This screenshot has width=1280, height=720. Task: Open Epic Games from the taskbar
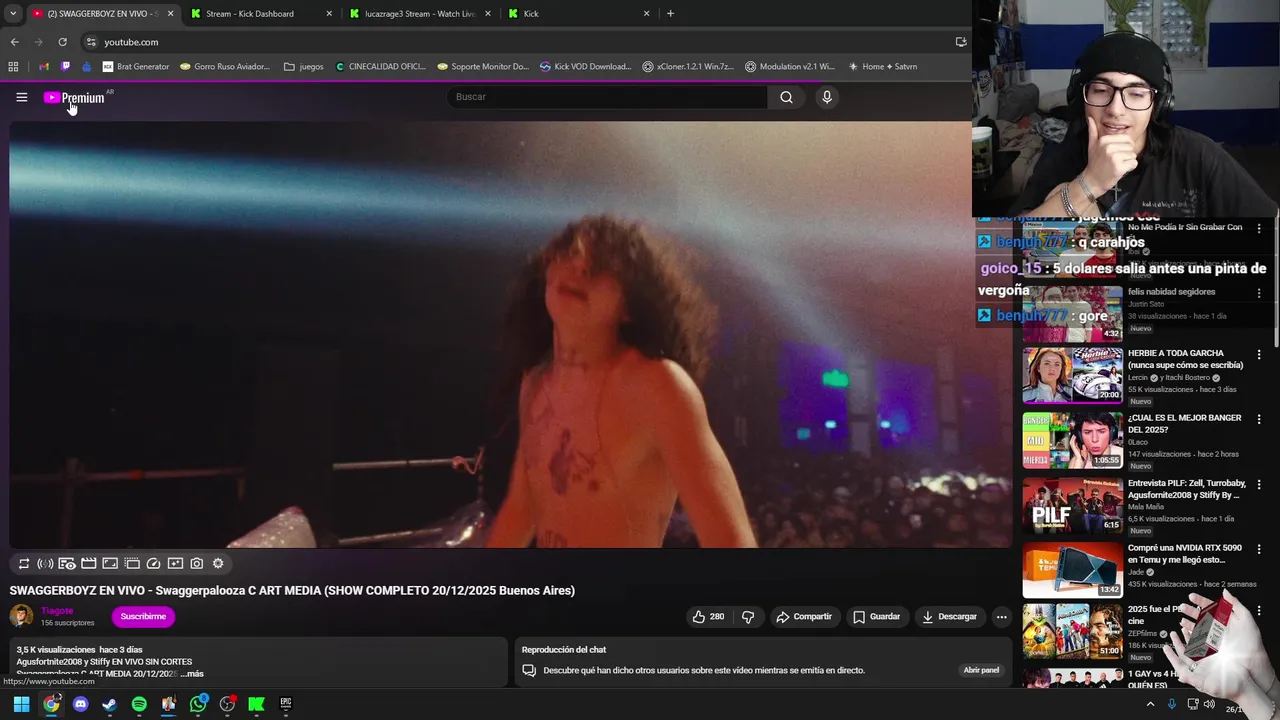pos(286,704)
